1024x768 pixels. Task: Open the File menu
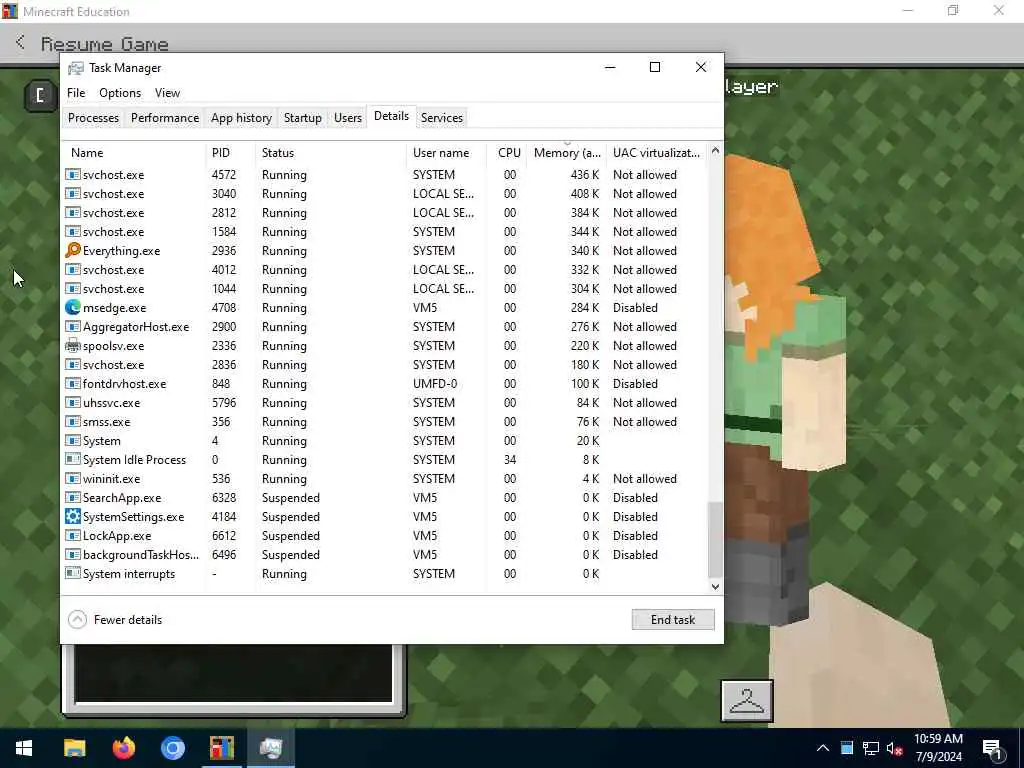click(x=76, y=93)
